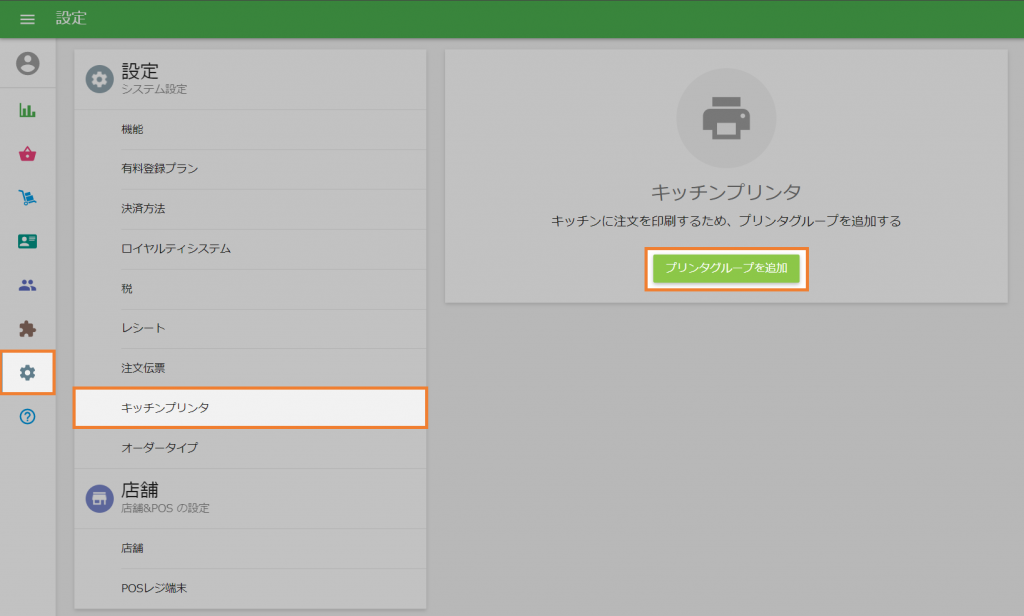Select the highlighted settings gear in sidebar
The height and width of the screenshot is (616, 1024).
click(27, 372)
